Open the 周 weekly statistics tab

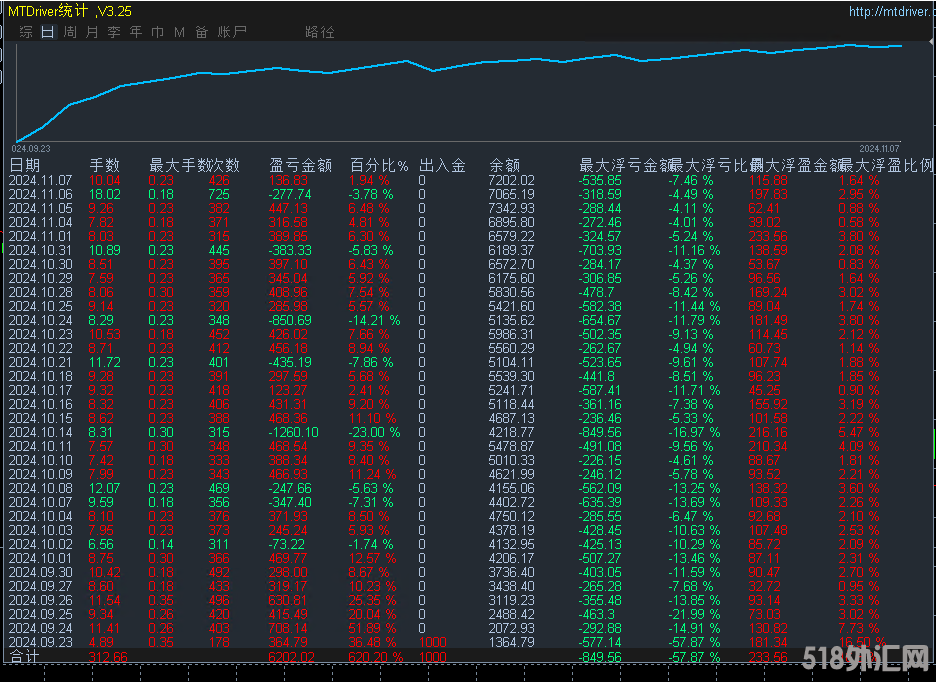70,32
